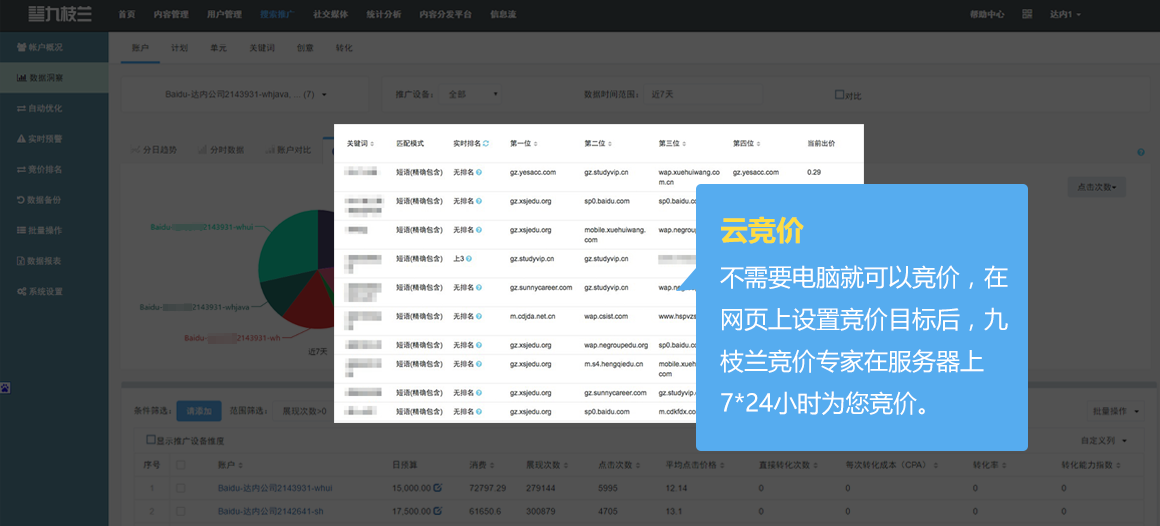Open 推广设备 全部 dropdown
The image size is (1160, 526).
(x=470, y=95)
